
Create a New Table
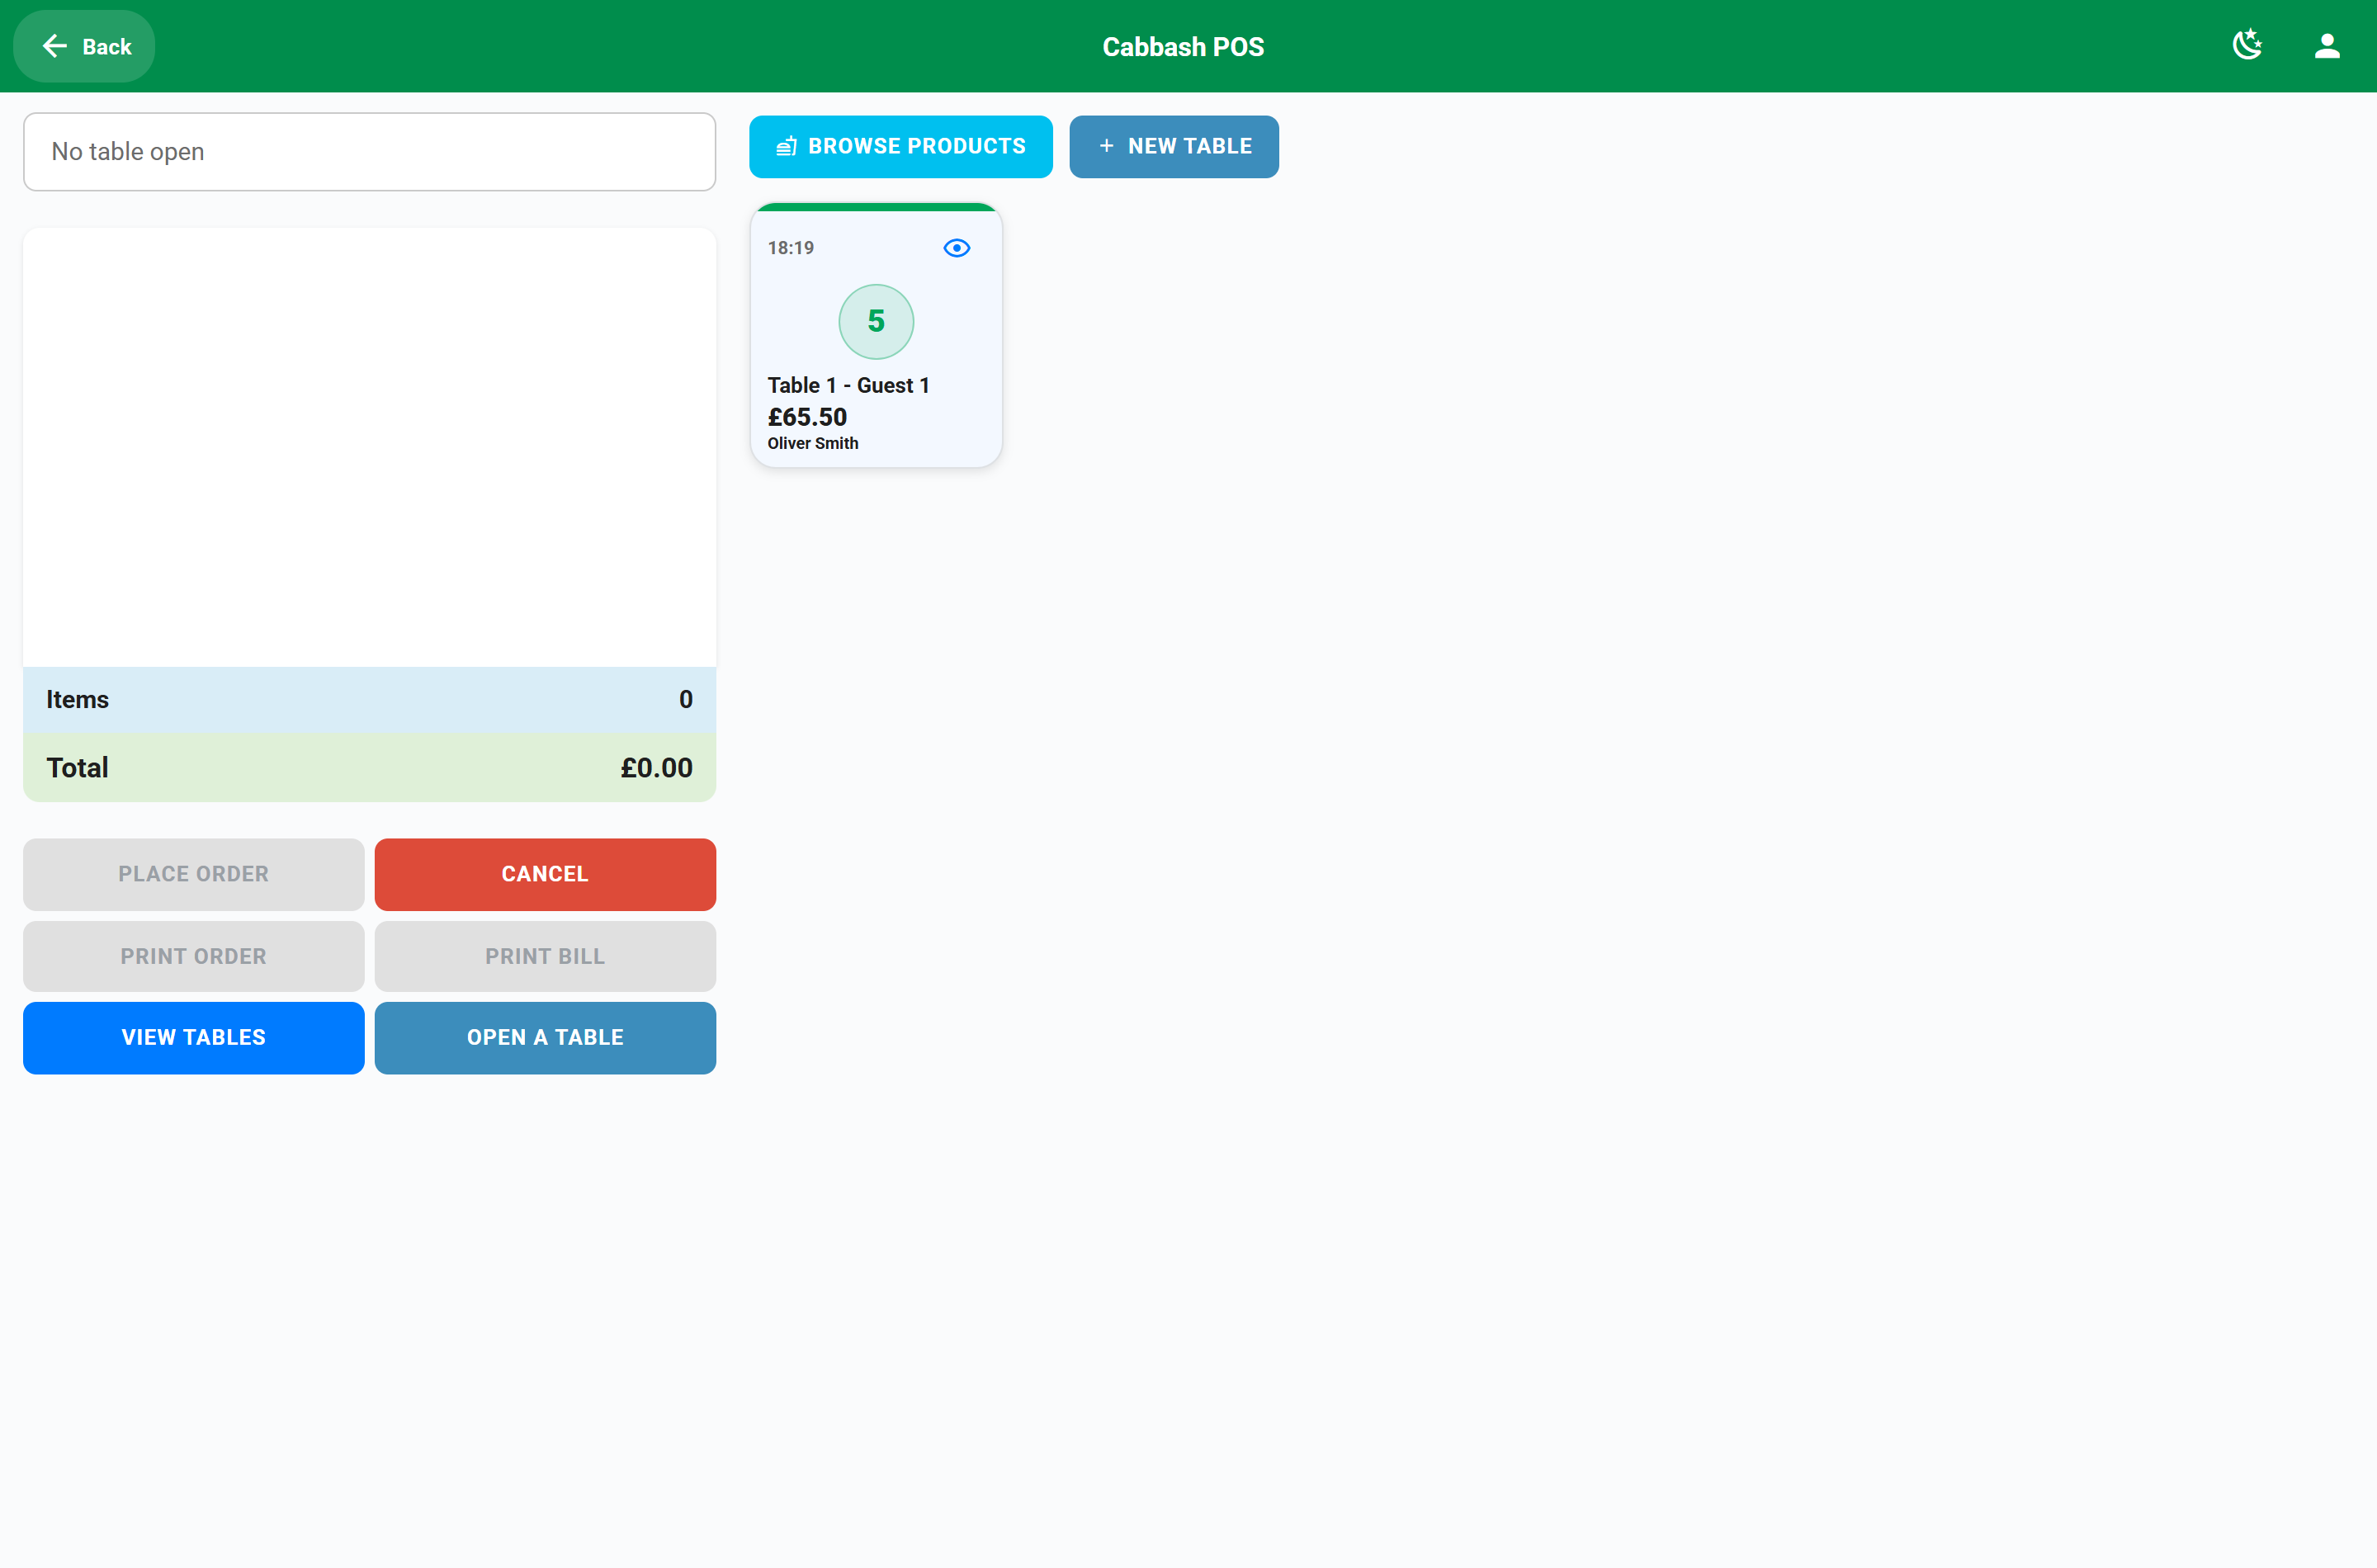1173,146
